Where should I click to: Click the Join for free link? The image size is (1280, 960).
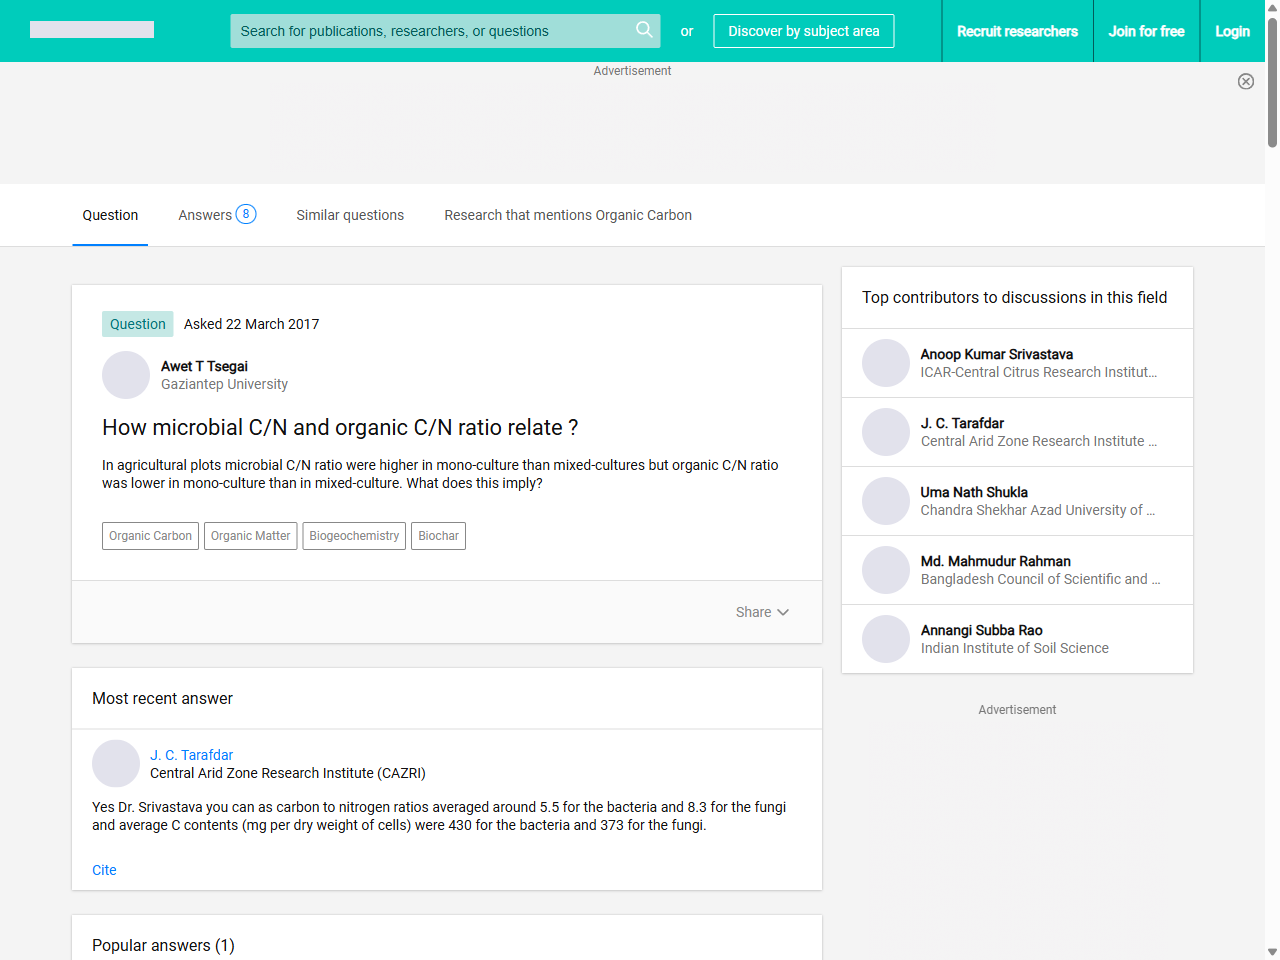(1146, 31)
